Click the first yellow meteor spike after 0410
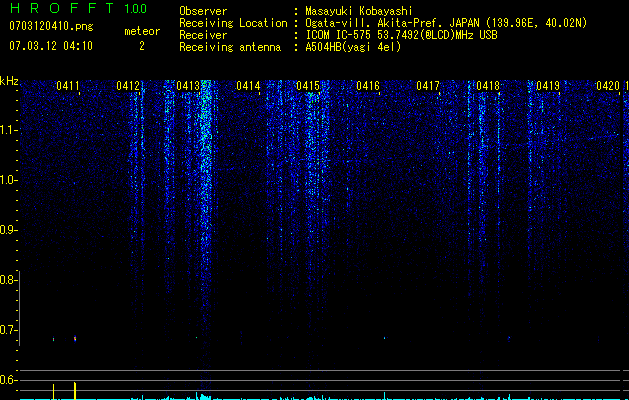629x400 pixels. (x=53, y=392)
